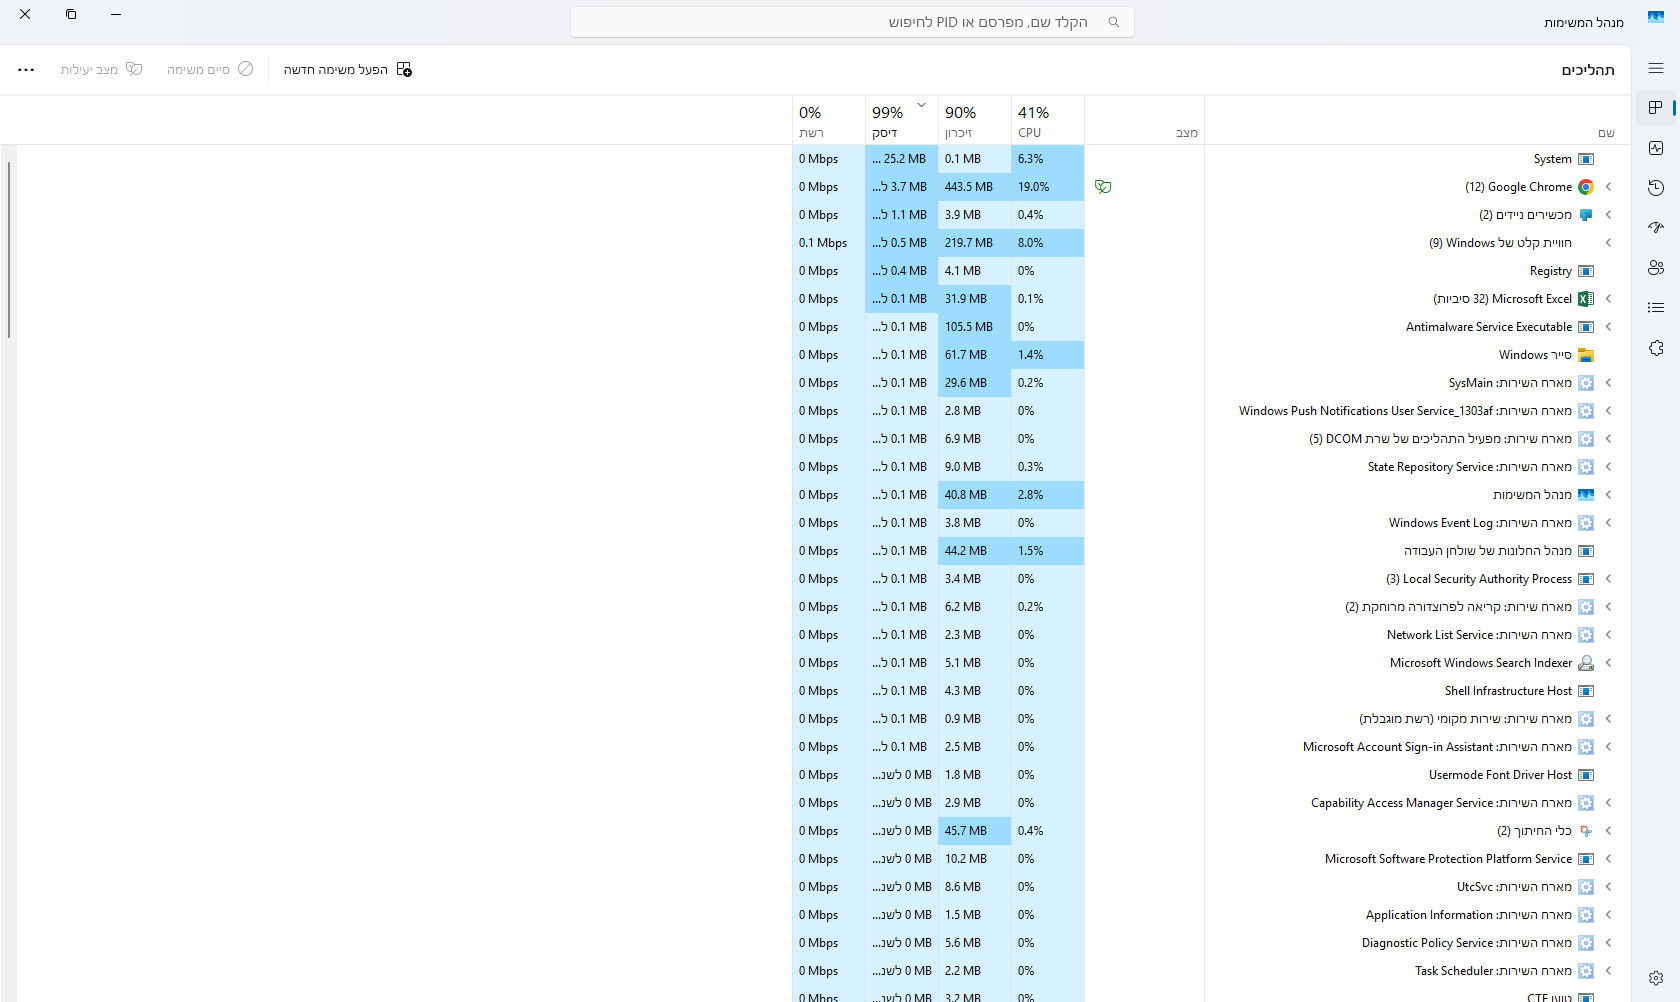Click the SysMain service gear icon

click(1586, 383)
